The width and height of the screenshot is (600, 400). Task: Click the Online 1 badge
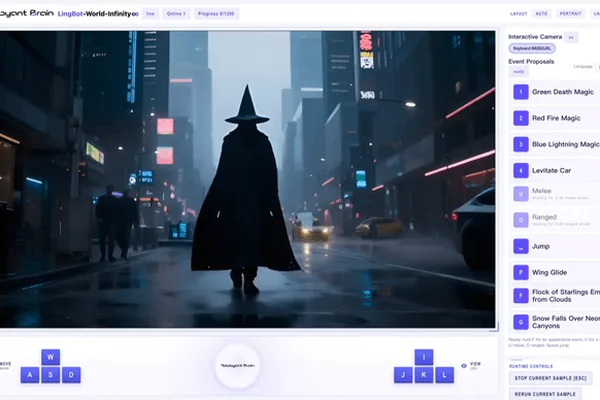(176, 14)
